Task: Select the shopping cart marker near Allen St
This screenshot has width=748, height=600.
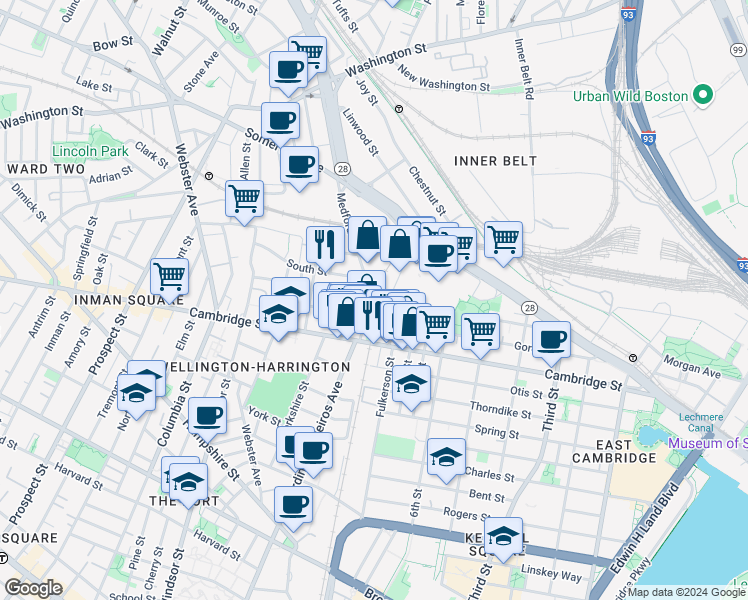Action: point(244,198)
